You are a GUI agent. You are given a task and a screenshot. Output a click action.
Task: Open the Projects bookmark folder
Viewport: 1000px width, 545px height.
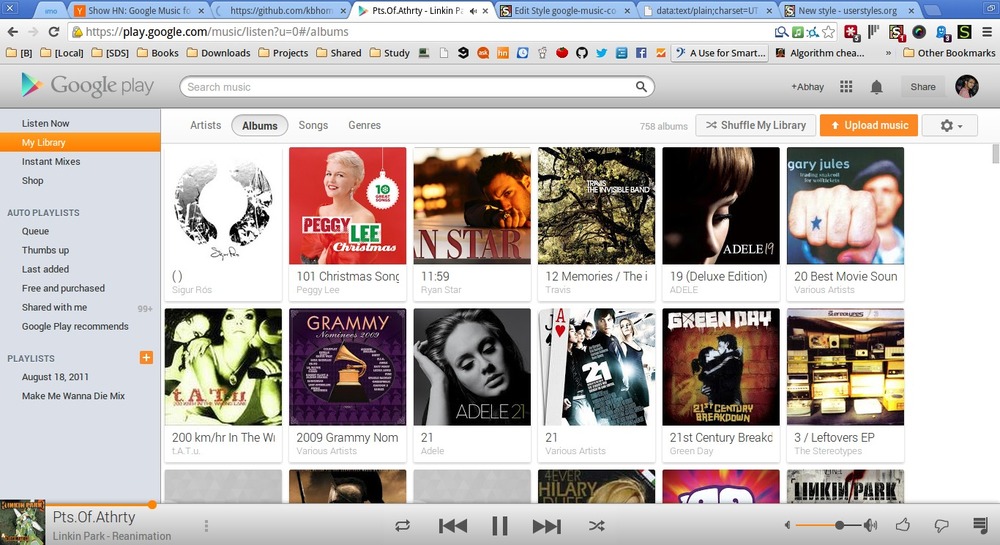[283, 53]
